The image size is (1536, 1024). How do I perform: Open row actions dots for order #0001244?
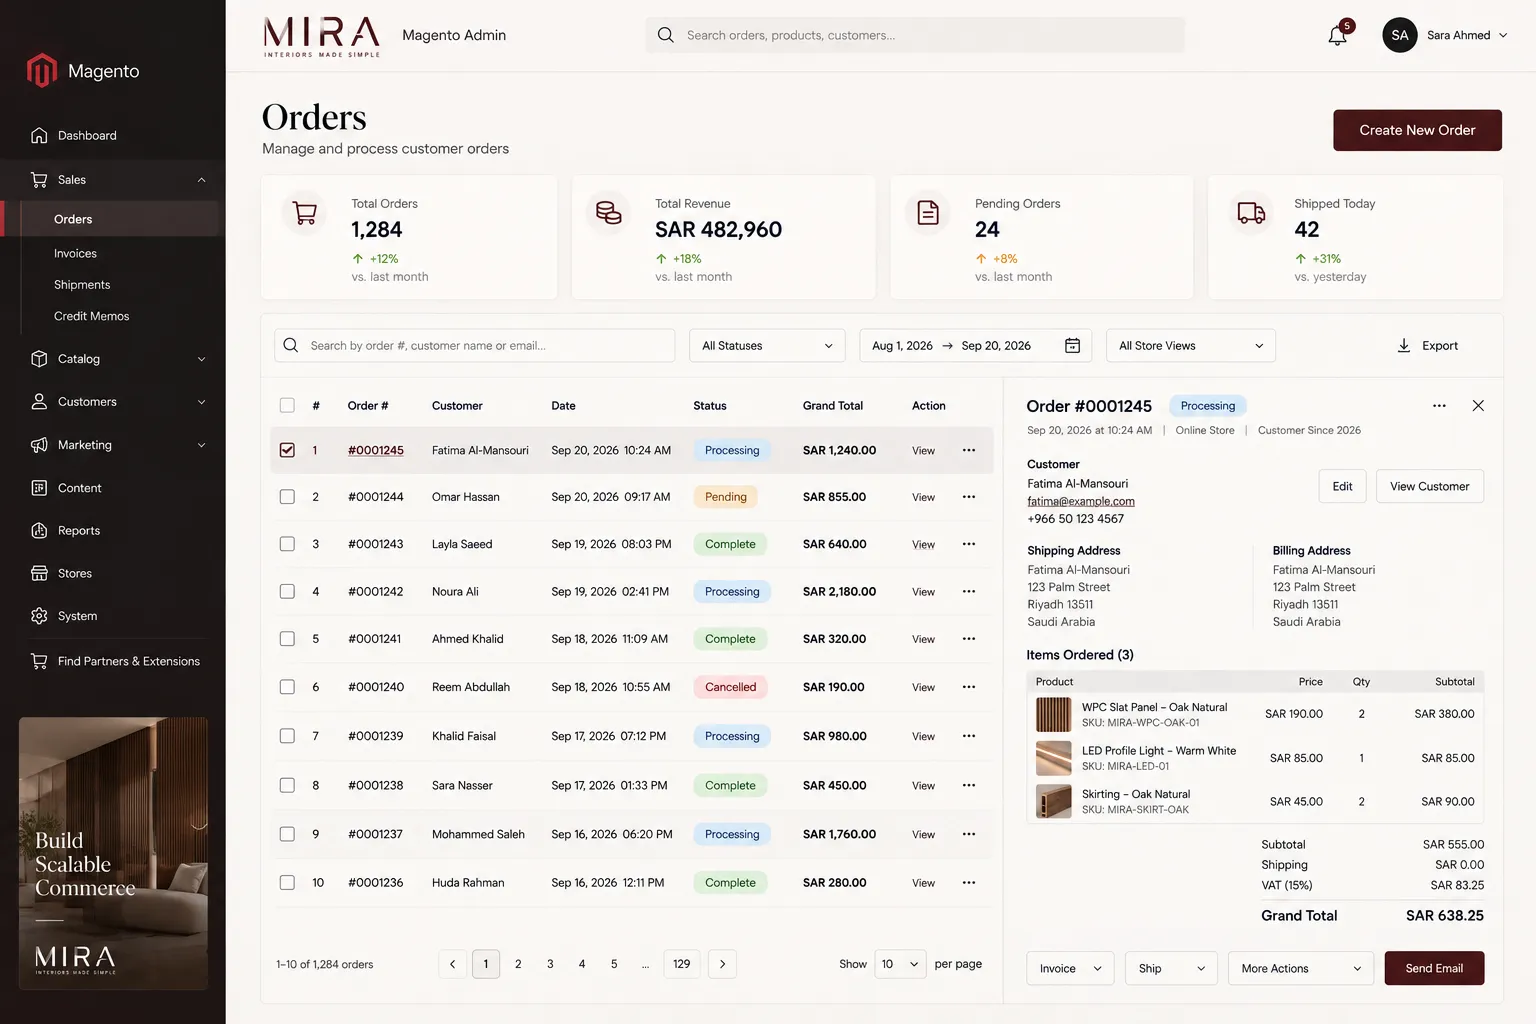click(x=969, y=497)
